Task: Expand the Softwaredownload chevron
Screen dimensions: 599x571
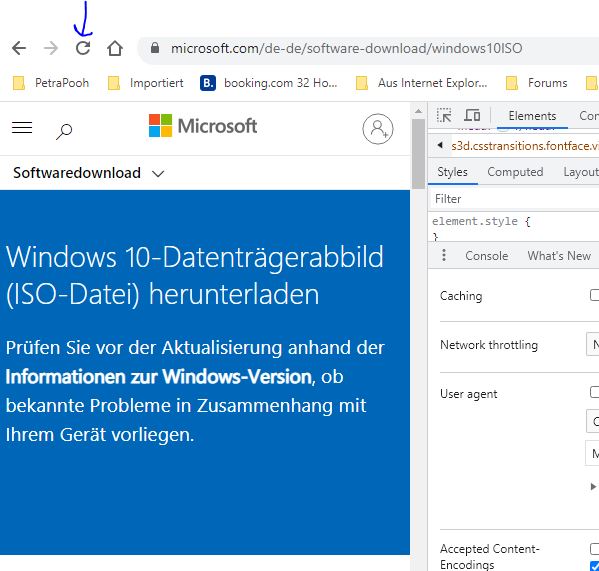Action: (158, 174)
